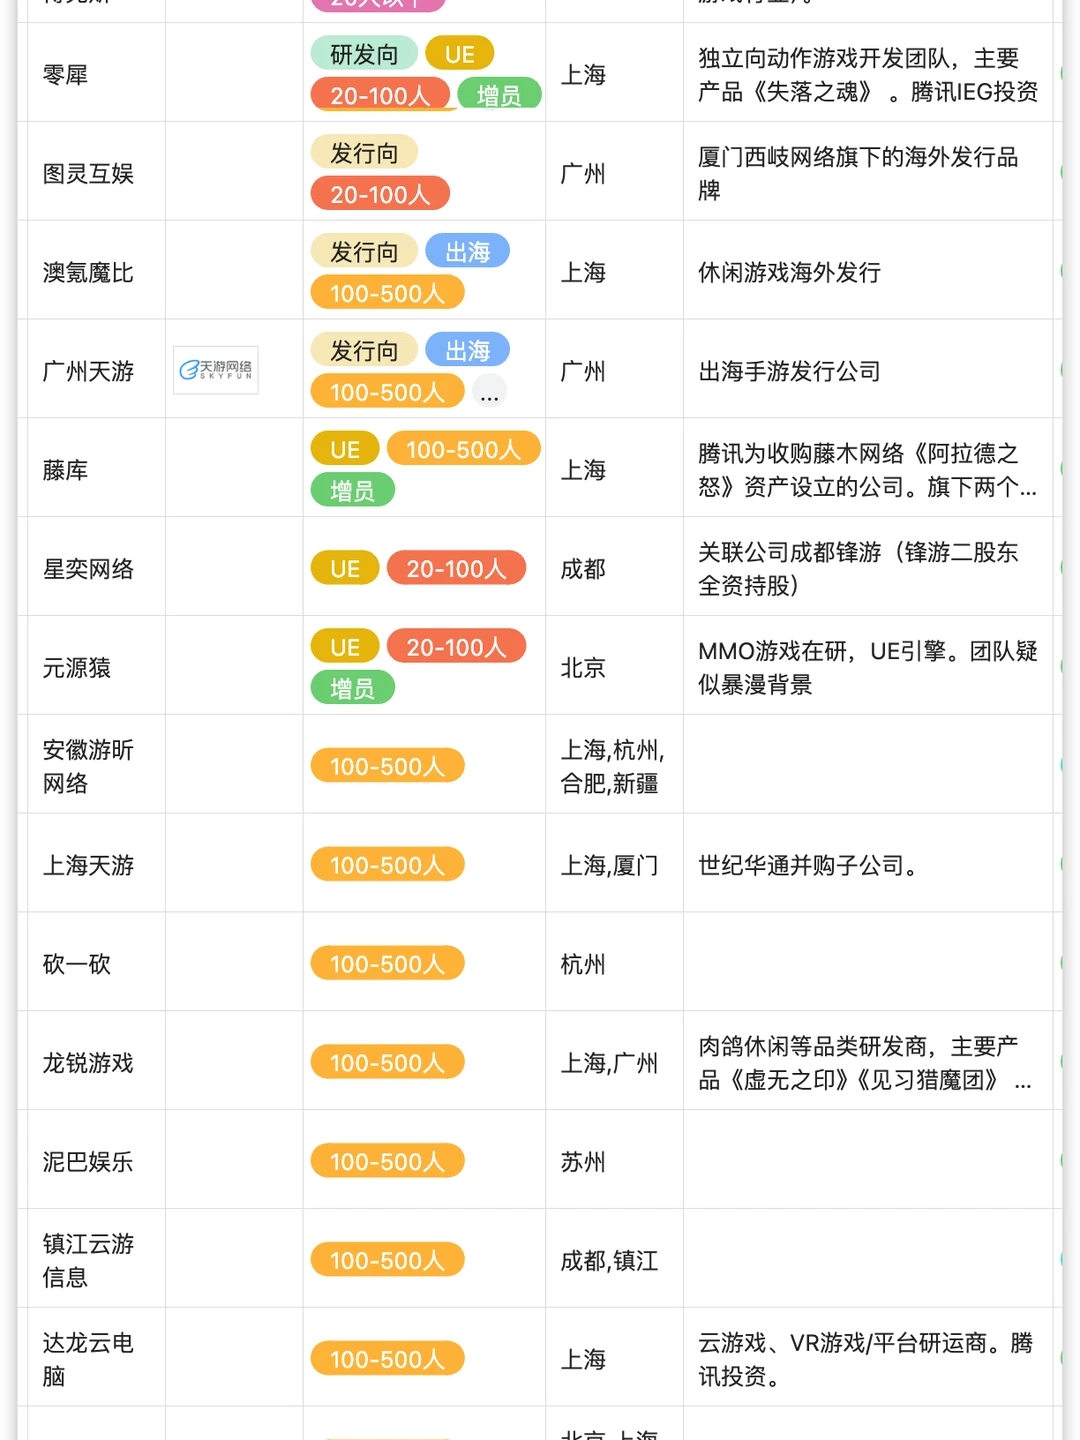
Task: Click the 零犀 description mentioning 失落之魂
Action: [x=868, y=75]
